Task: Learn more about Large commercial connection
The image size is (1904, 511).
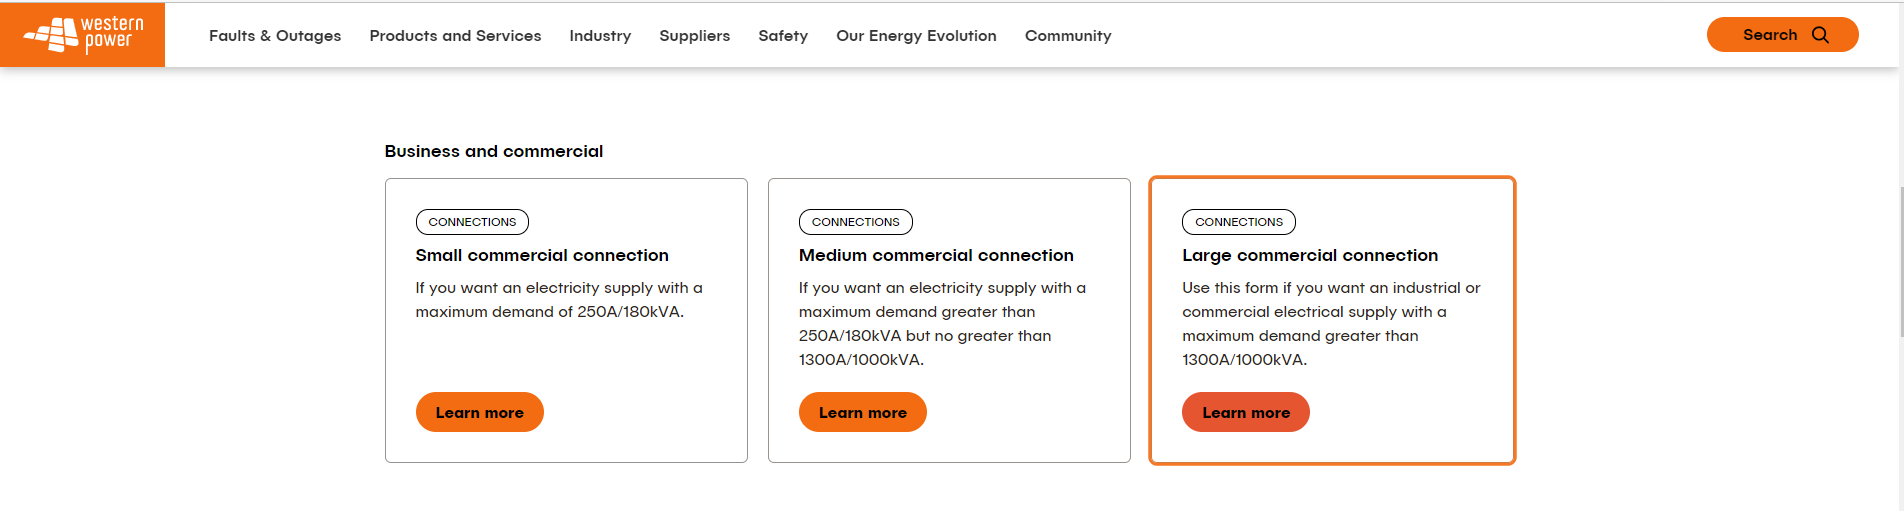Action: (x=1245, y=412)
